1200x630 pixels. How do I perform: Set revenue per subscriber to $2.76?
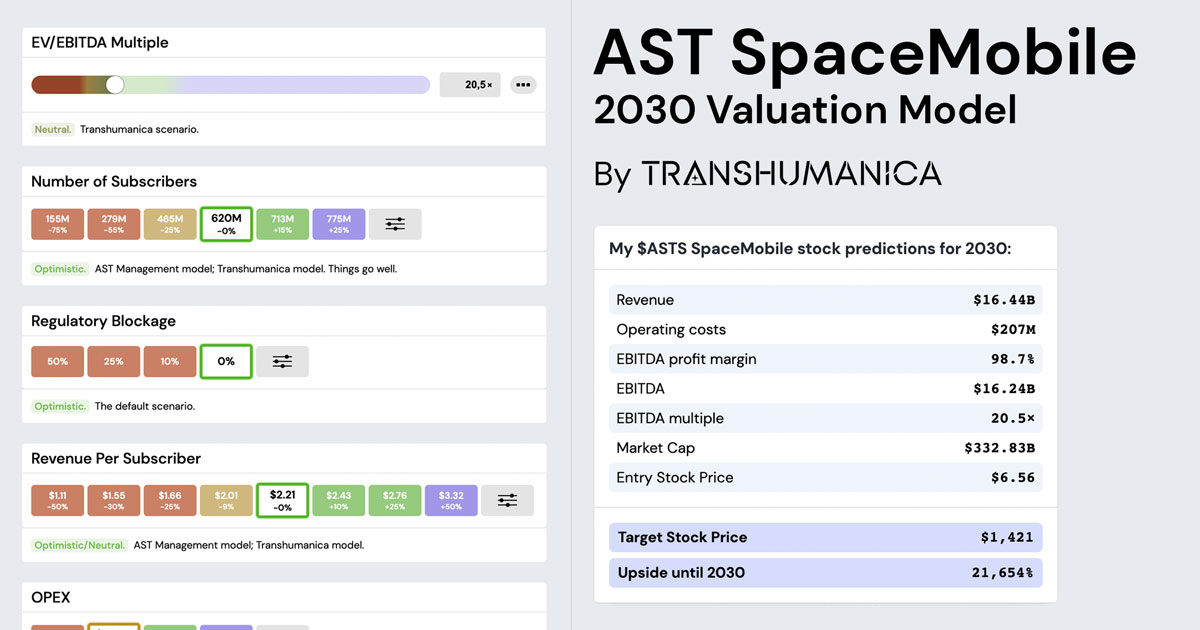[395, 500]
